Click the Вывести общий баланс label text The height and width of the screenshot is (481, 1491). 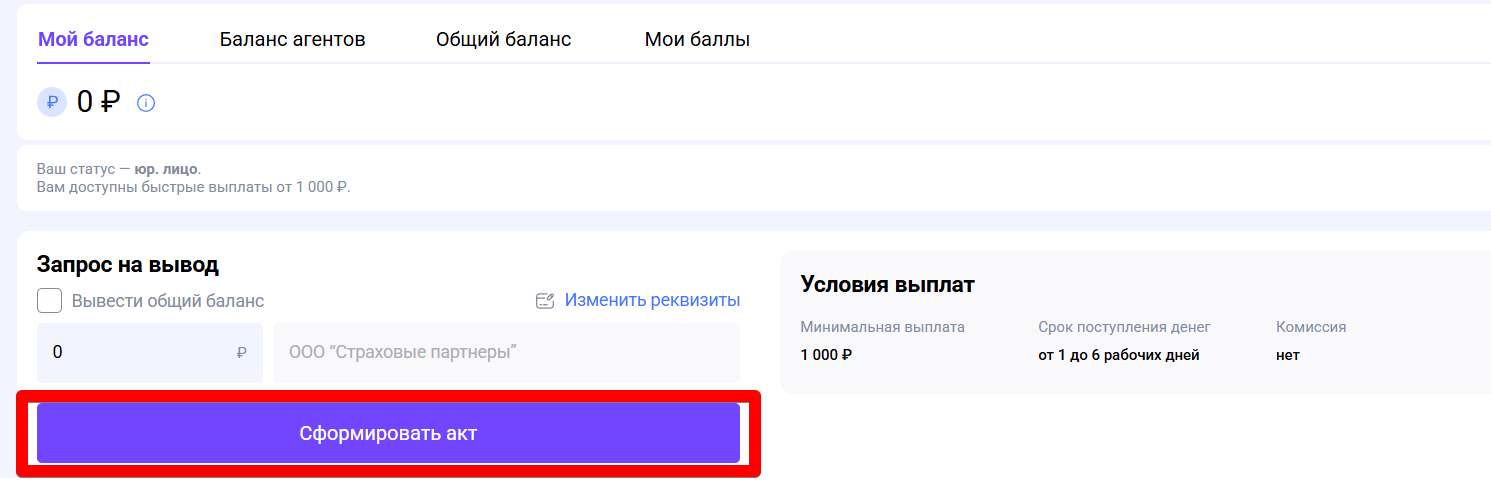pos(168,301)
